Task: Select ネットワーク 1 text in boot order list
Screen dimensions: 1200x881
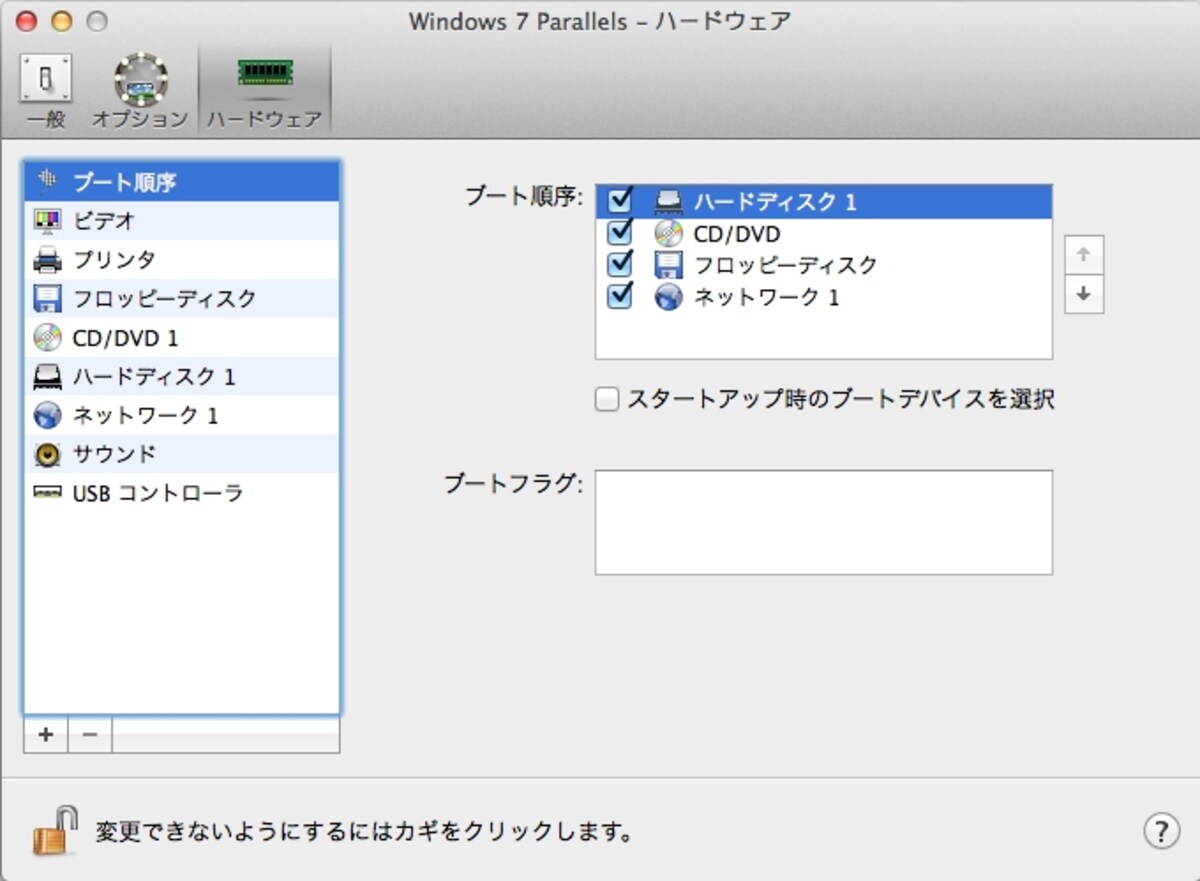Action: click(x=766, y=297)
